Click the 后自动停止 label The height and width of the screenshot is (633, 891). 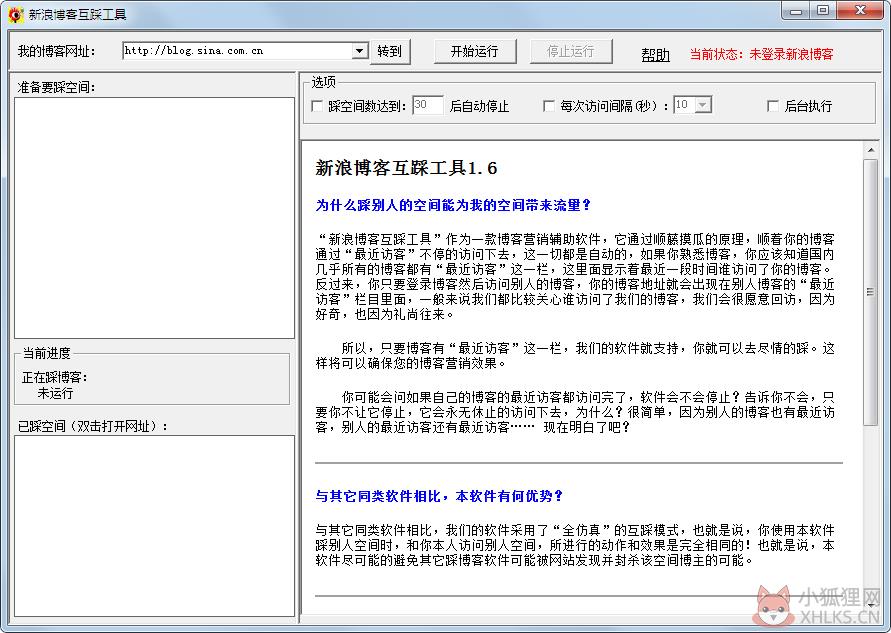479,106
